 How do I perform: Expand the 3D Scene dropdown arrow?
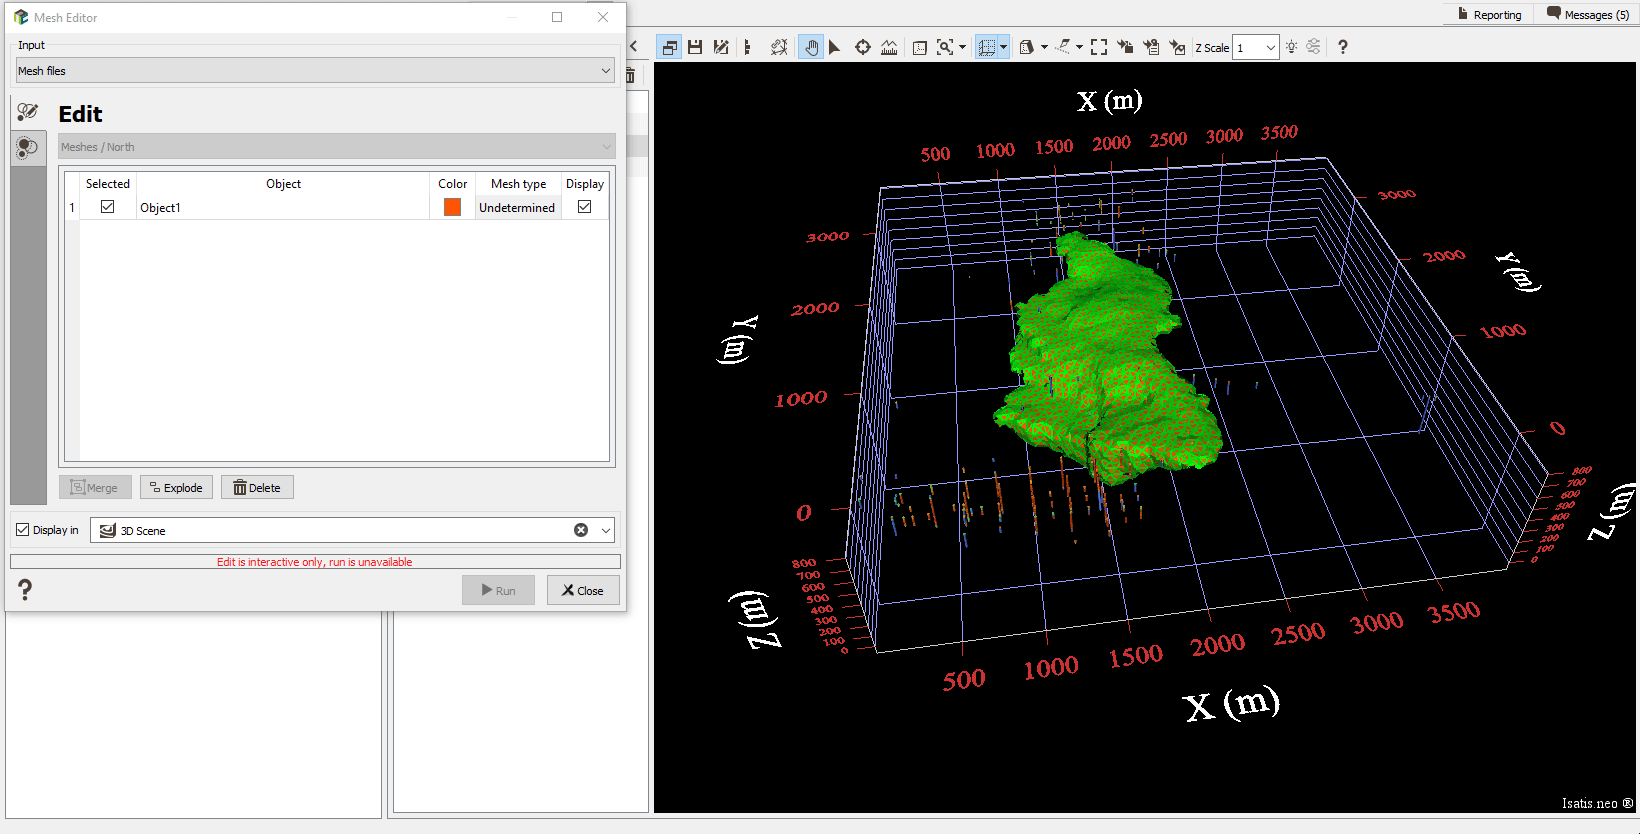click(605, 531)
